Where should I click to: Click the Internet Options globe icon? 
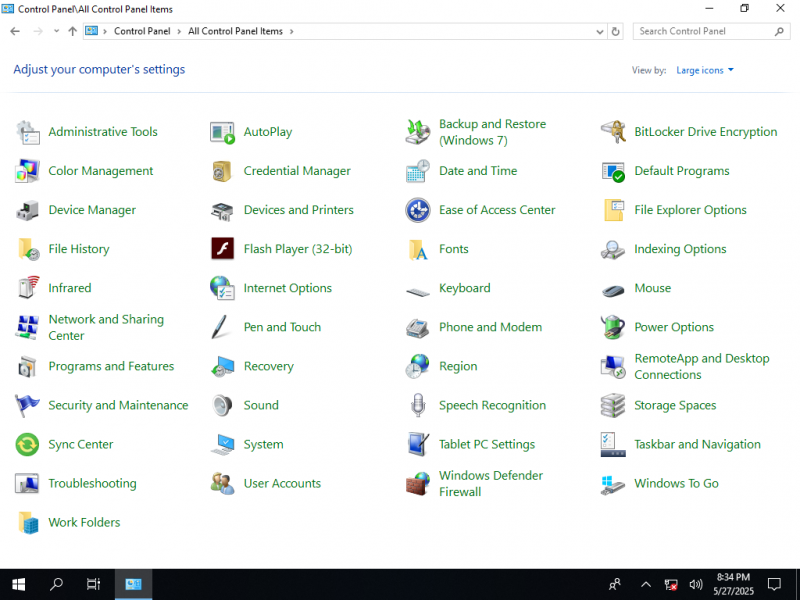pos(222,288)
